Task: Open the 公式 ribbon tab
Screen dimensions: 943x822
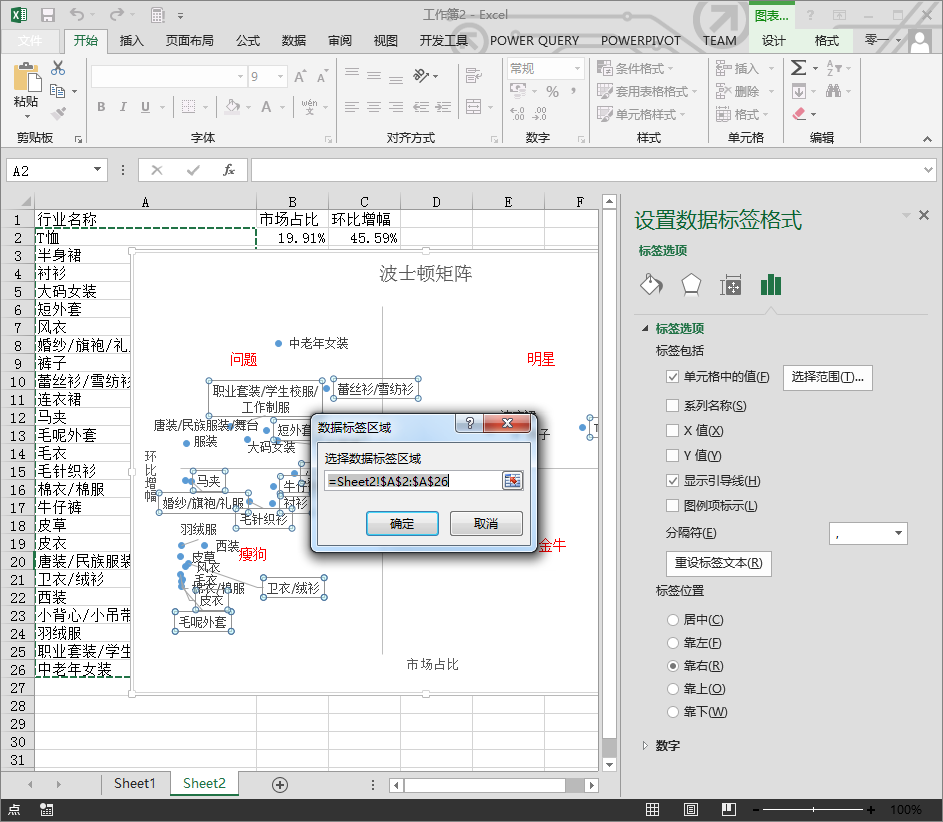Action: (248, 40)
